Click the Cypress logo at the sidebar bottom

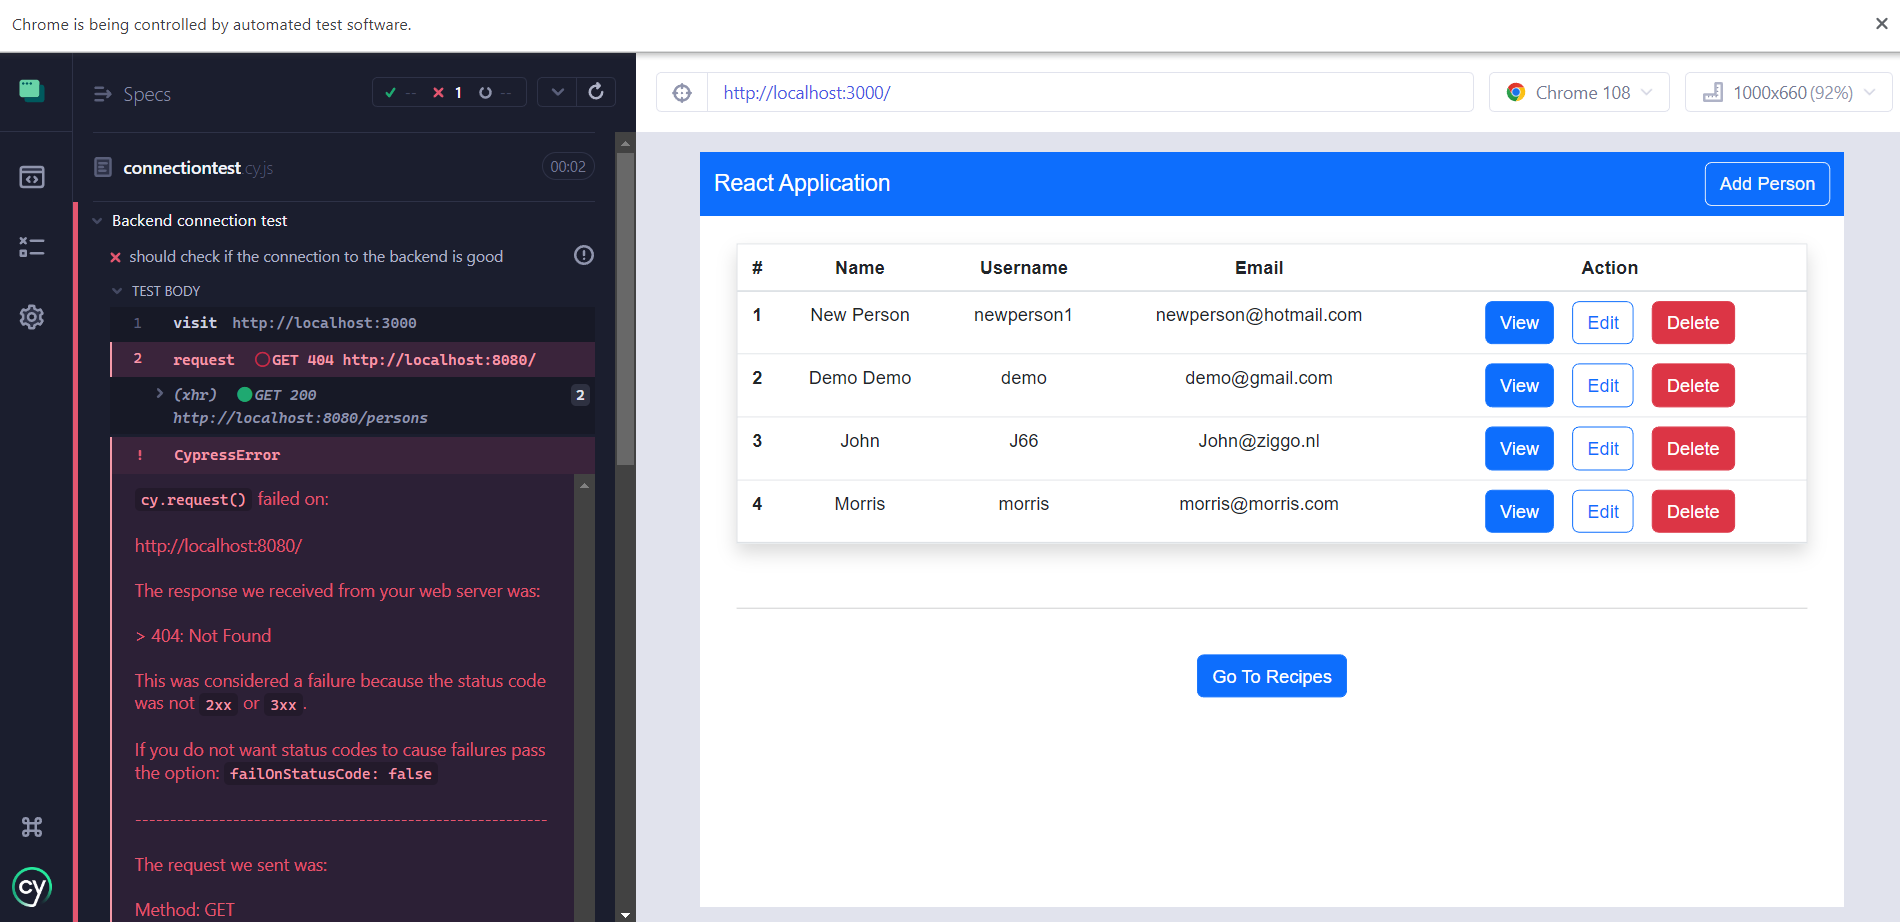pyautogui.click(x=32, y=886)
